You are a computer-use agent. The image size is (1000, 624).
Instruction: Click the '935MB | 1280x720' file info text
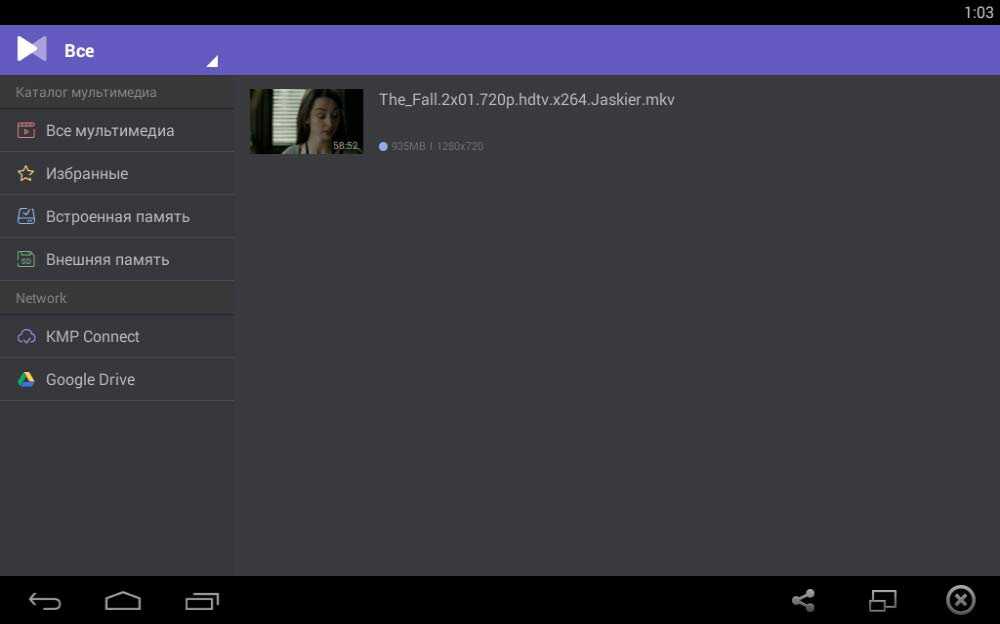click(438, 146)
